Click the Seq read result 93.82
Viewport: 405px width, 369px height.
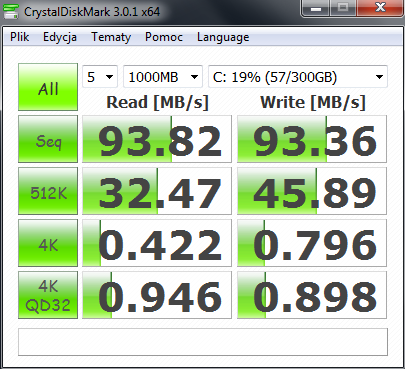tap(157, 139)
